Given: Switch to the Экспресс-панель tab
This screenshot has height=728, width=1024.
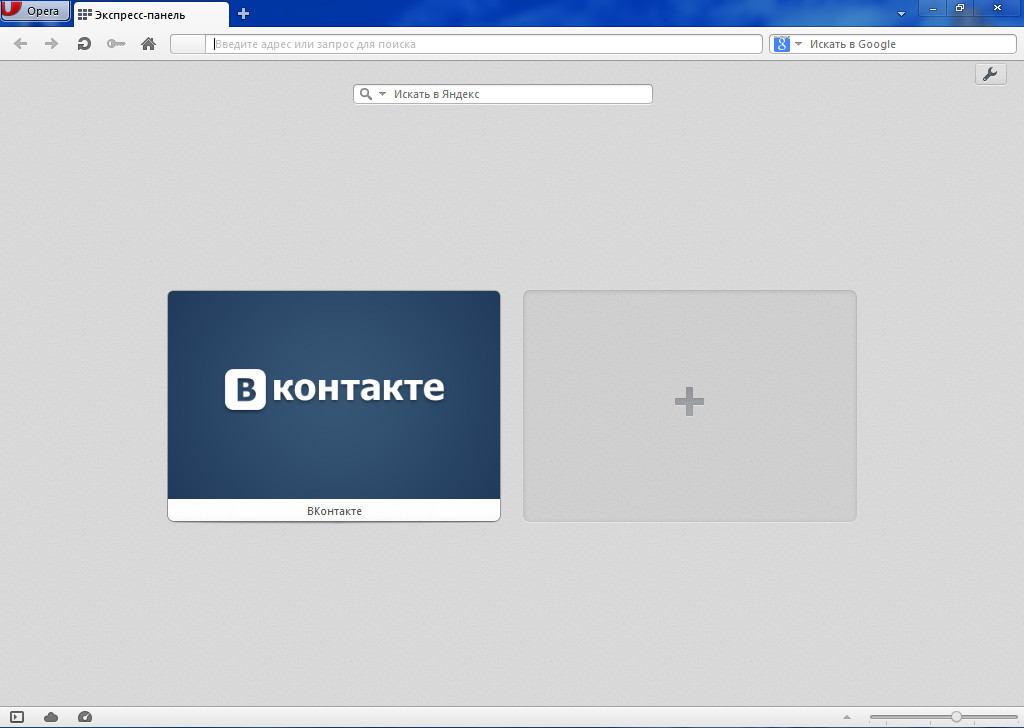Looking at the screenshot, I should coord(152,14).
